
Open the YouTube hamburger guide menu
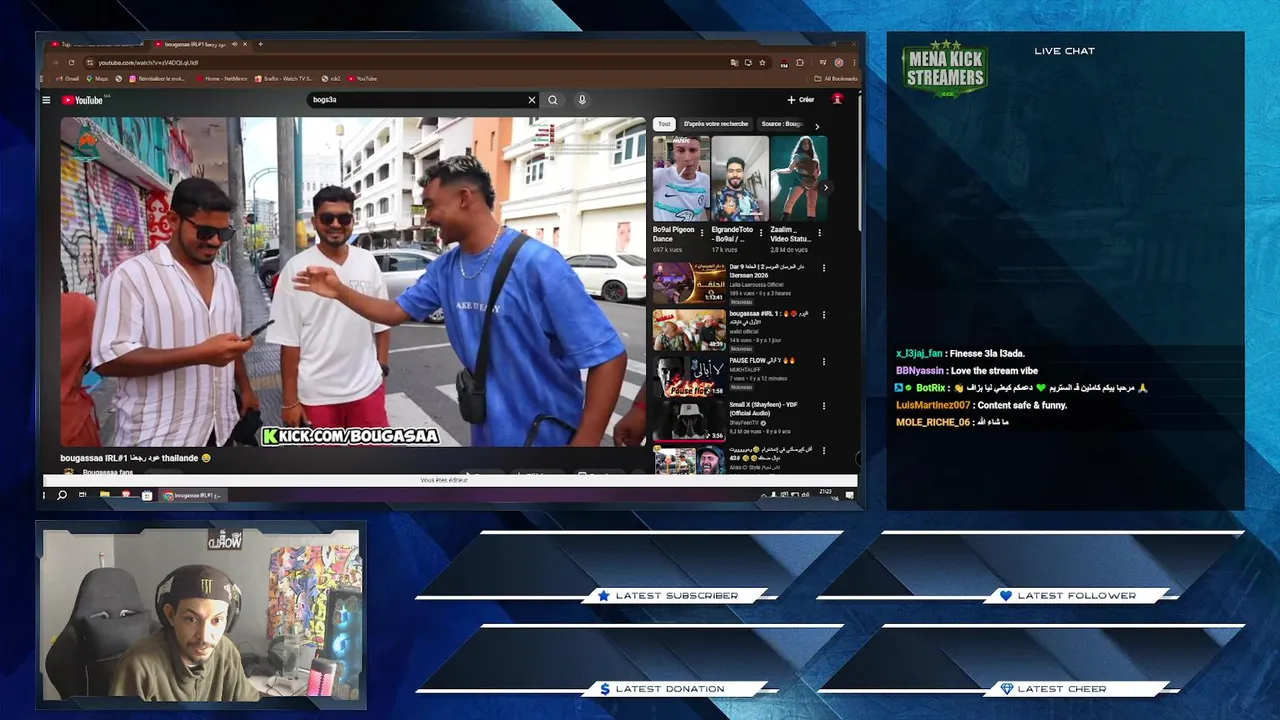point(46,100)
